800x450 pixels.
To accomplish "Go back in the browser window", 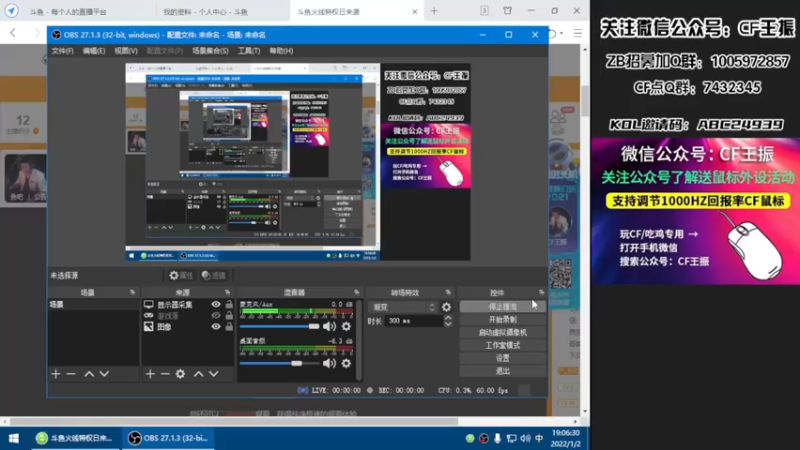I will (x=13, y=33).
